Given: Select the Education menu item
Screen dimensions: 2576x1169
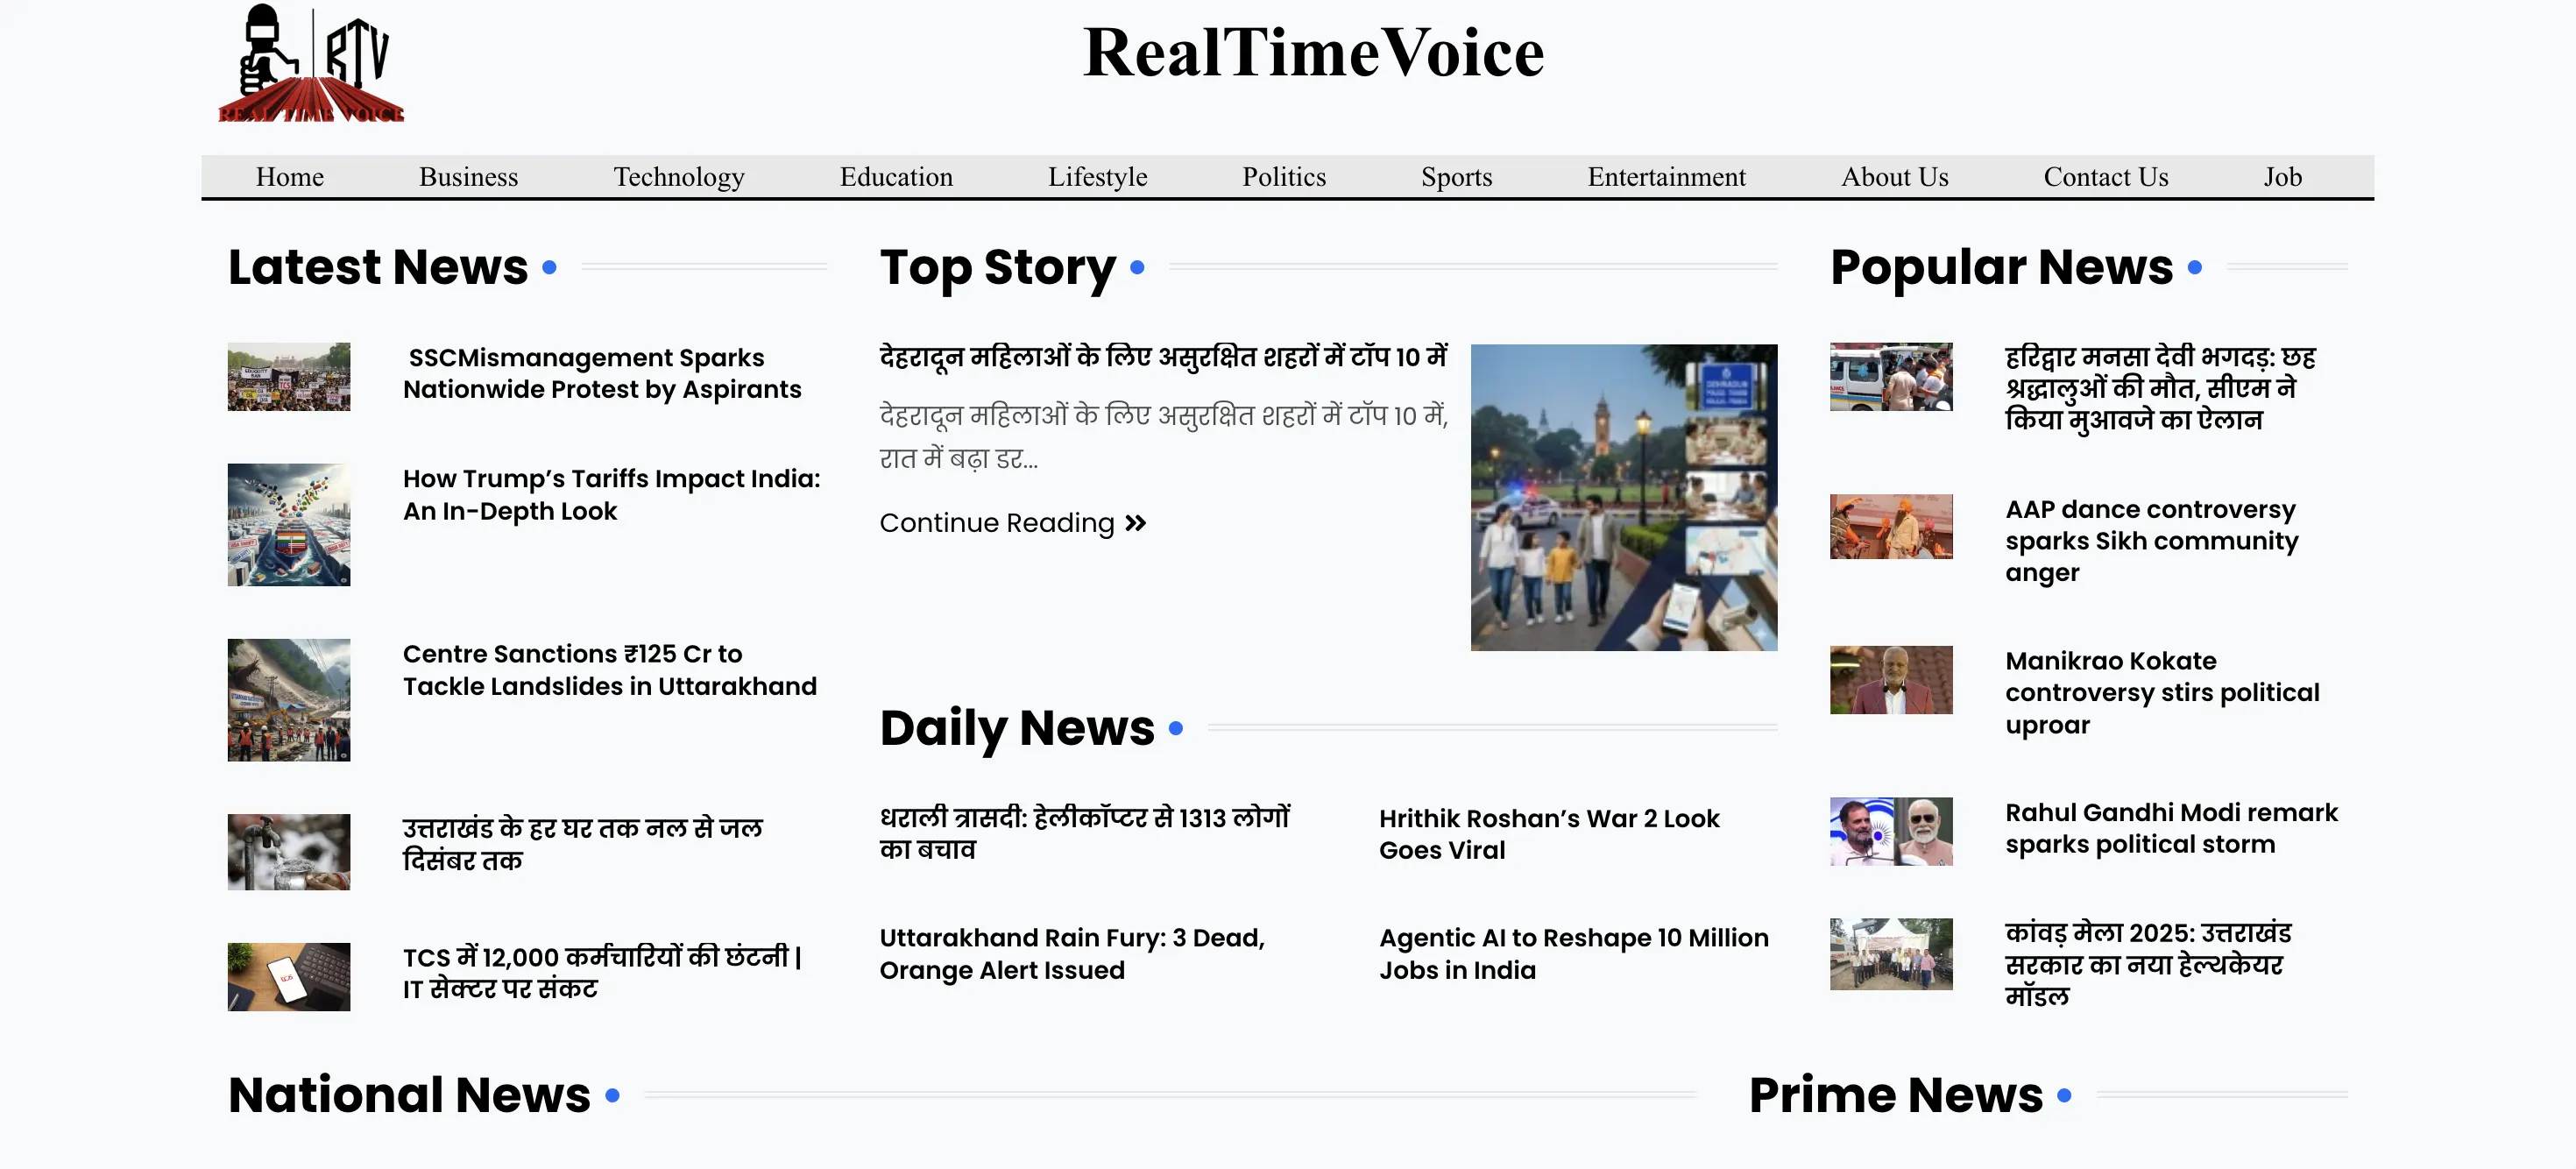Looking at the screenshot, I should [x=896, y=177].
